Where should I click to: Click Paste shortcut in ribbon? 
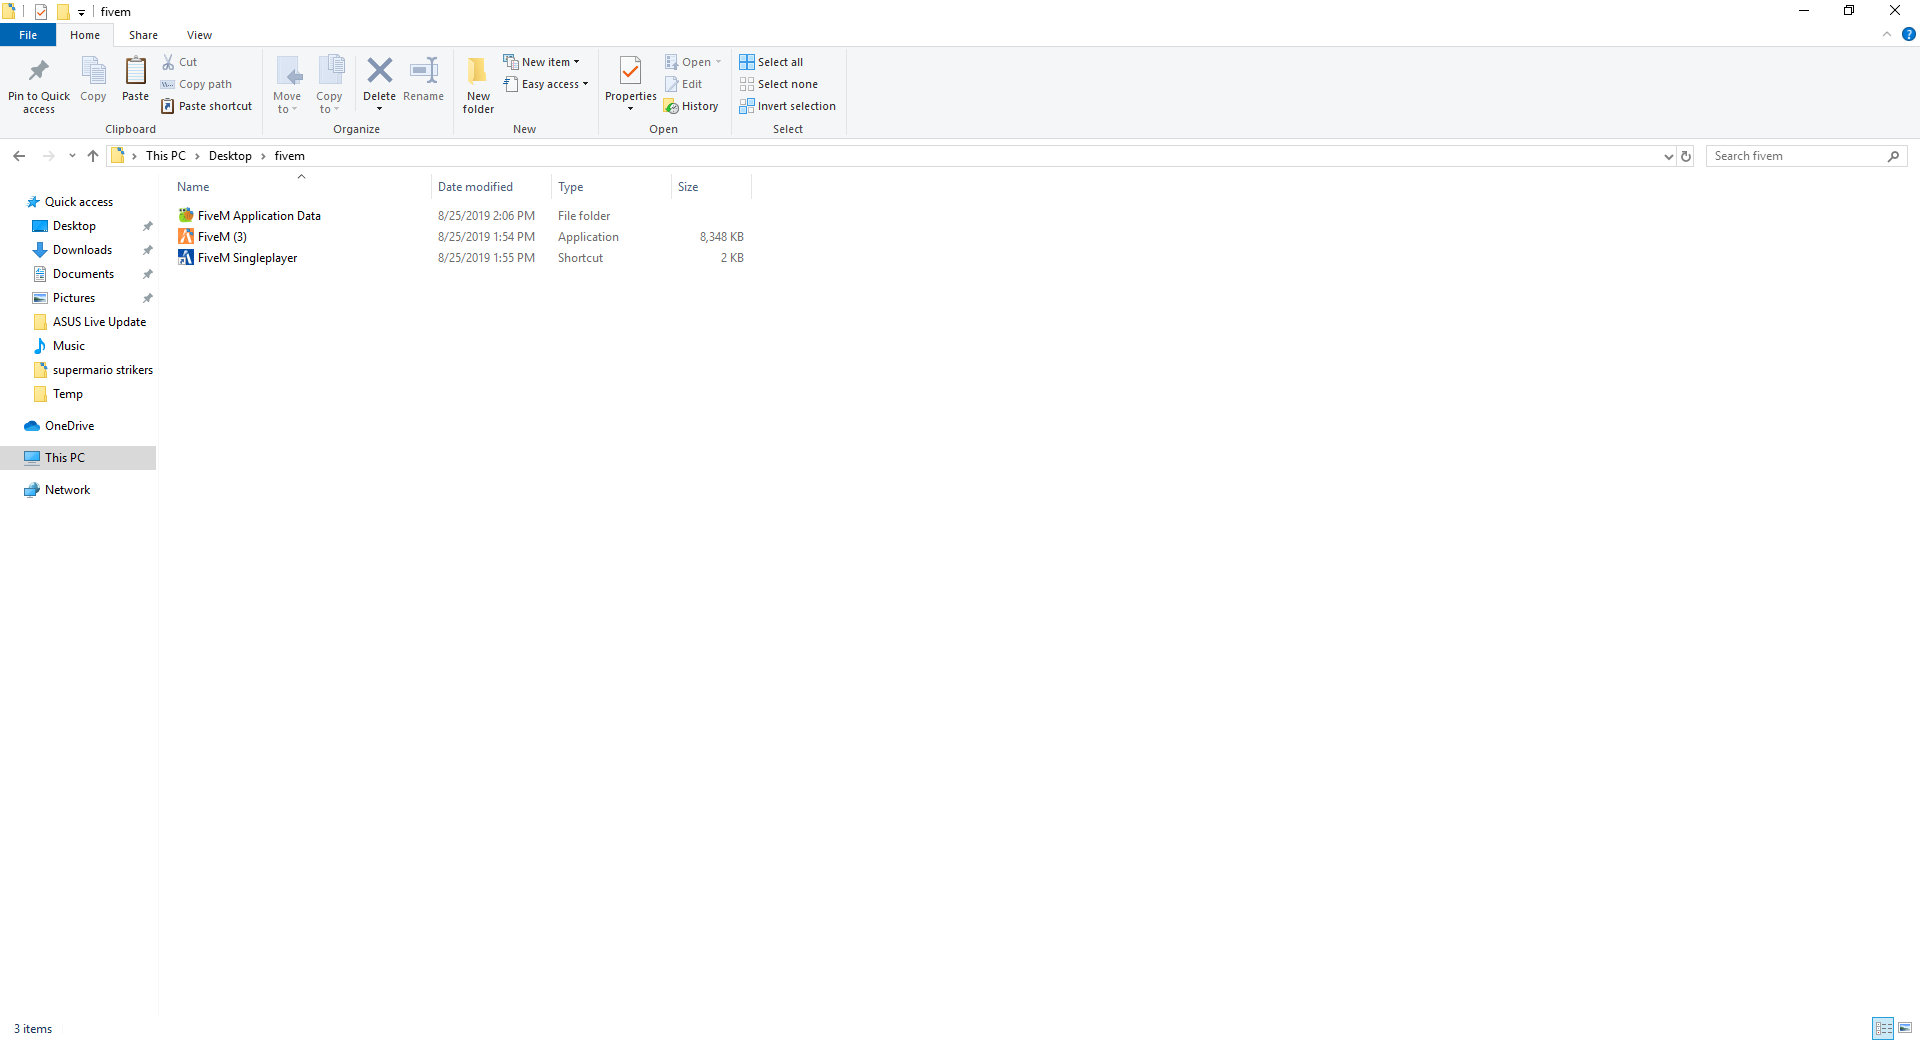(207, 106)
